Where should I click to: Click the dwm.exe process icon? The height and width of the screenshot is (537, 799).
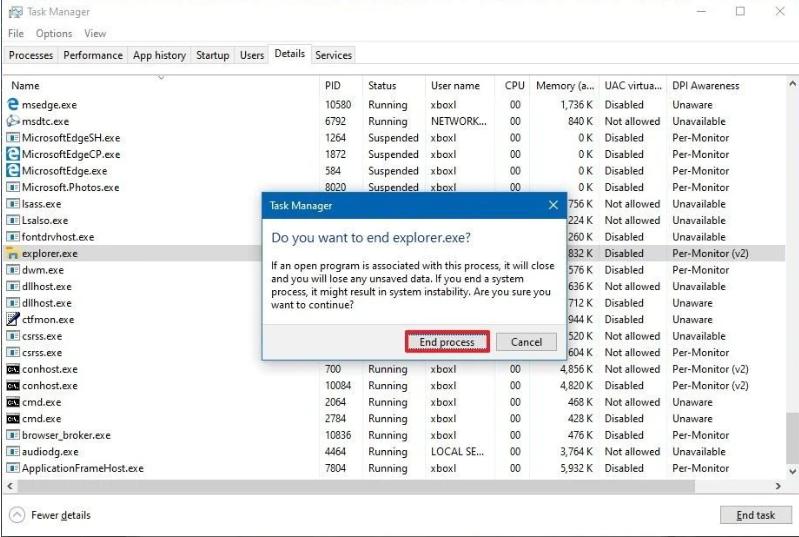(x=13, y=270)
